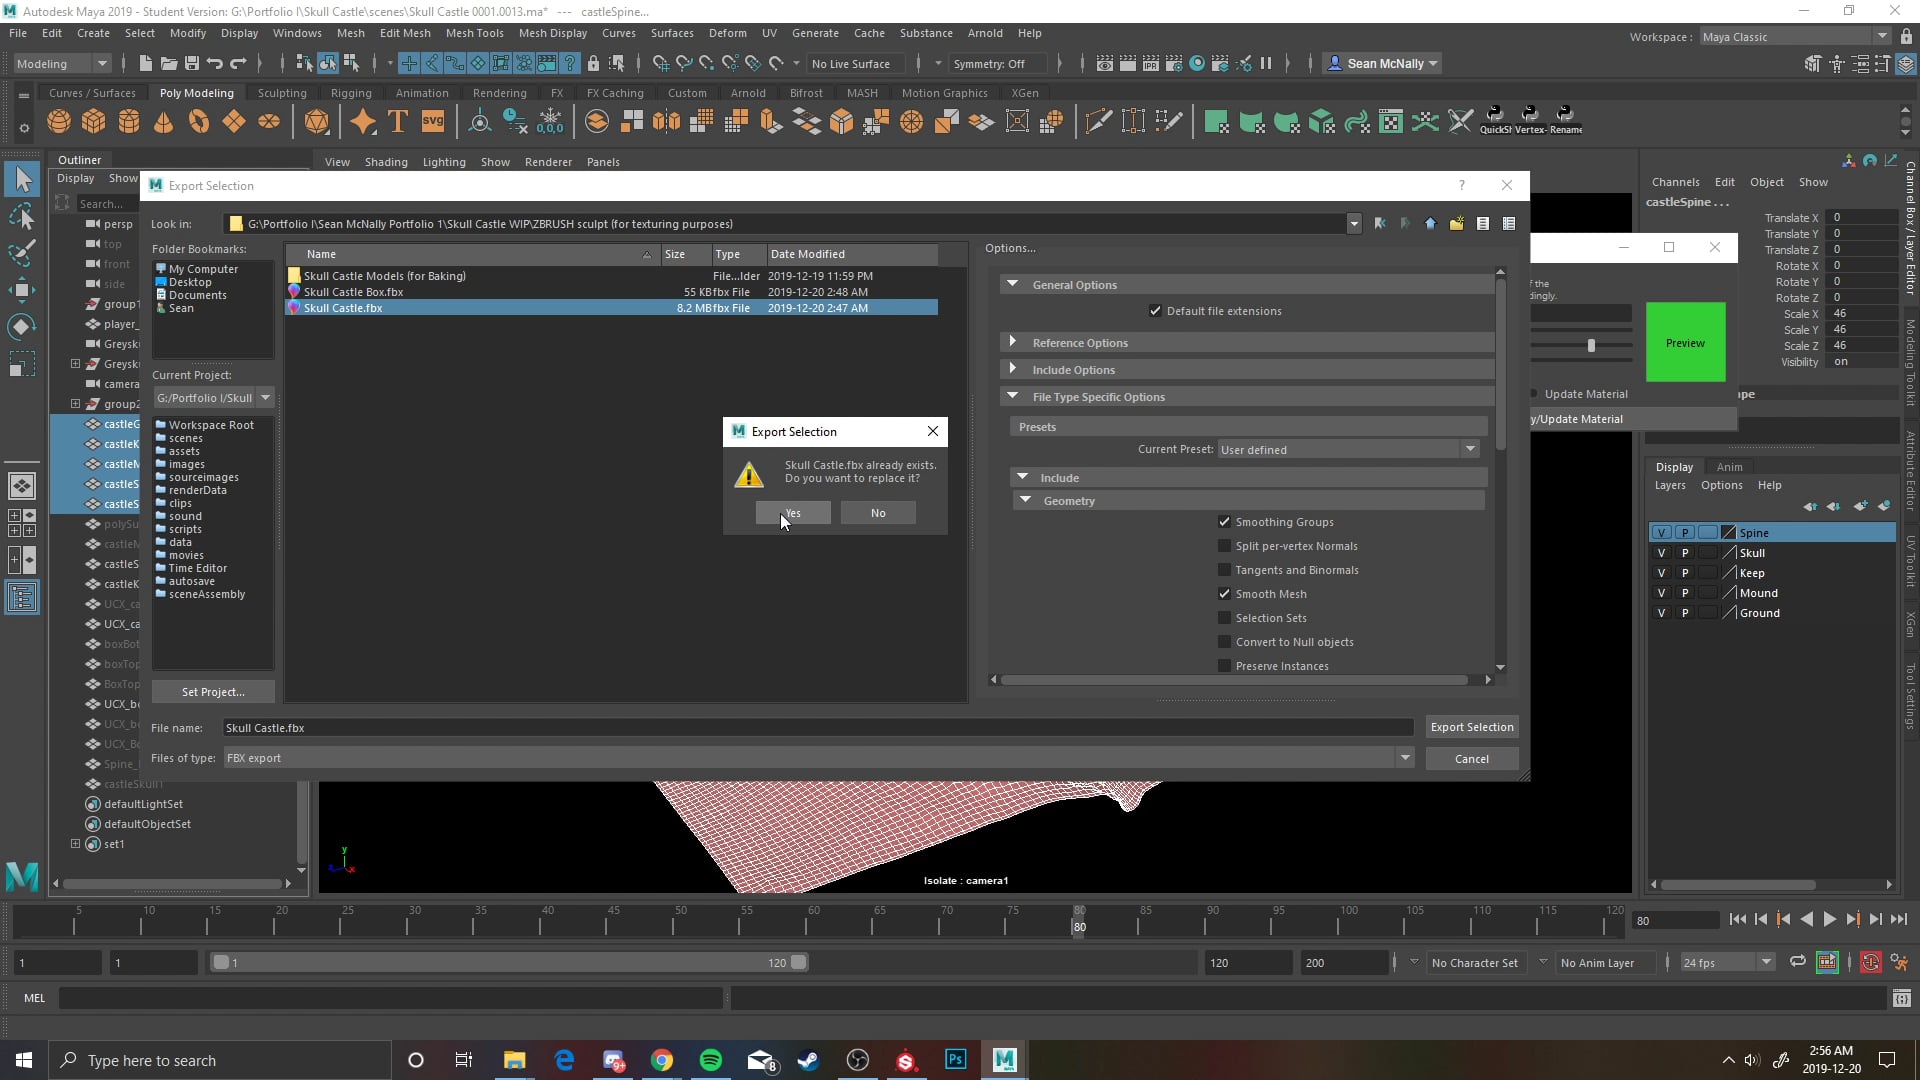Screen dimensions: 1920x1080
Task: Confirm replace by clicking Yes
Action: click(x=792, y=513)
